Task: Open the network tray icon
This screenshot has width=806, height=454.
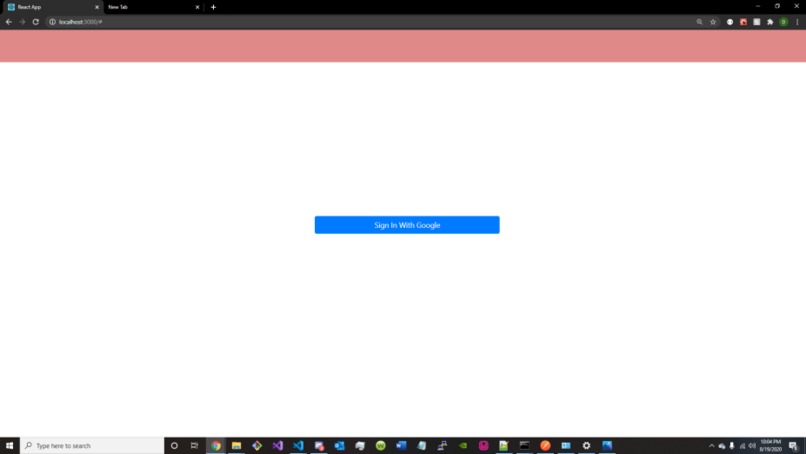Action: [742, 446]
